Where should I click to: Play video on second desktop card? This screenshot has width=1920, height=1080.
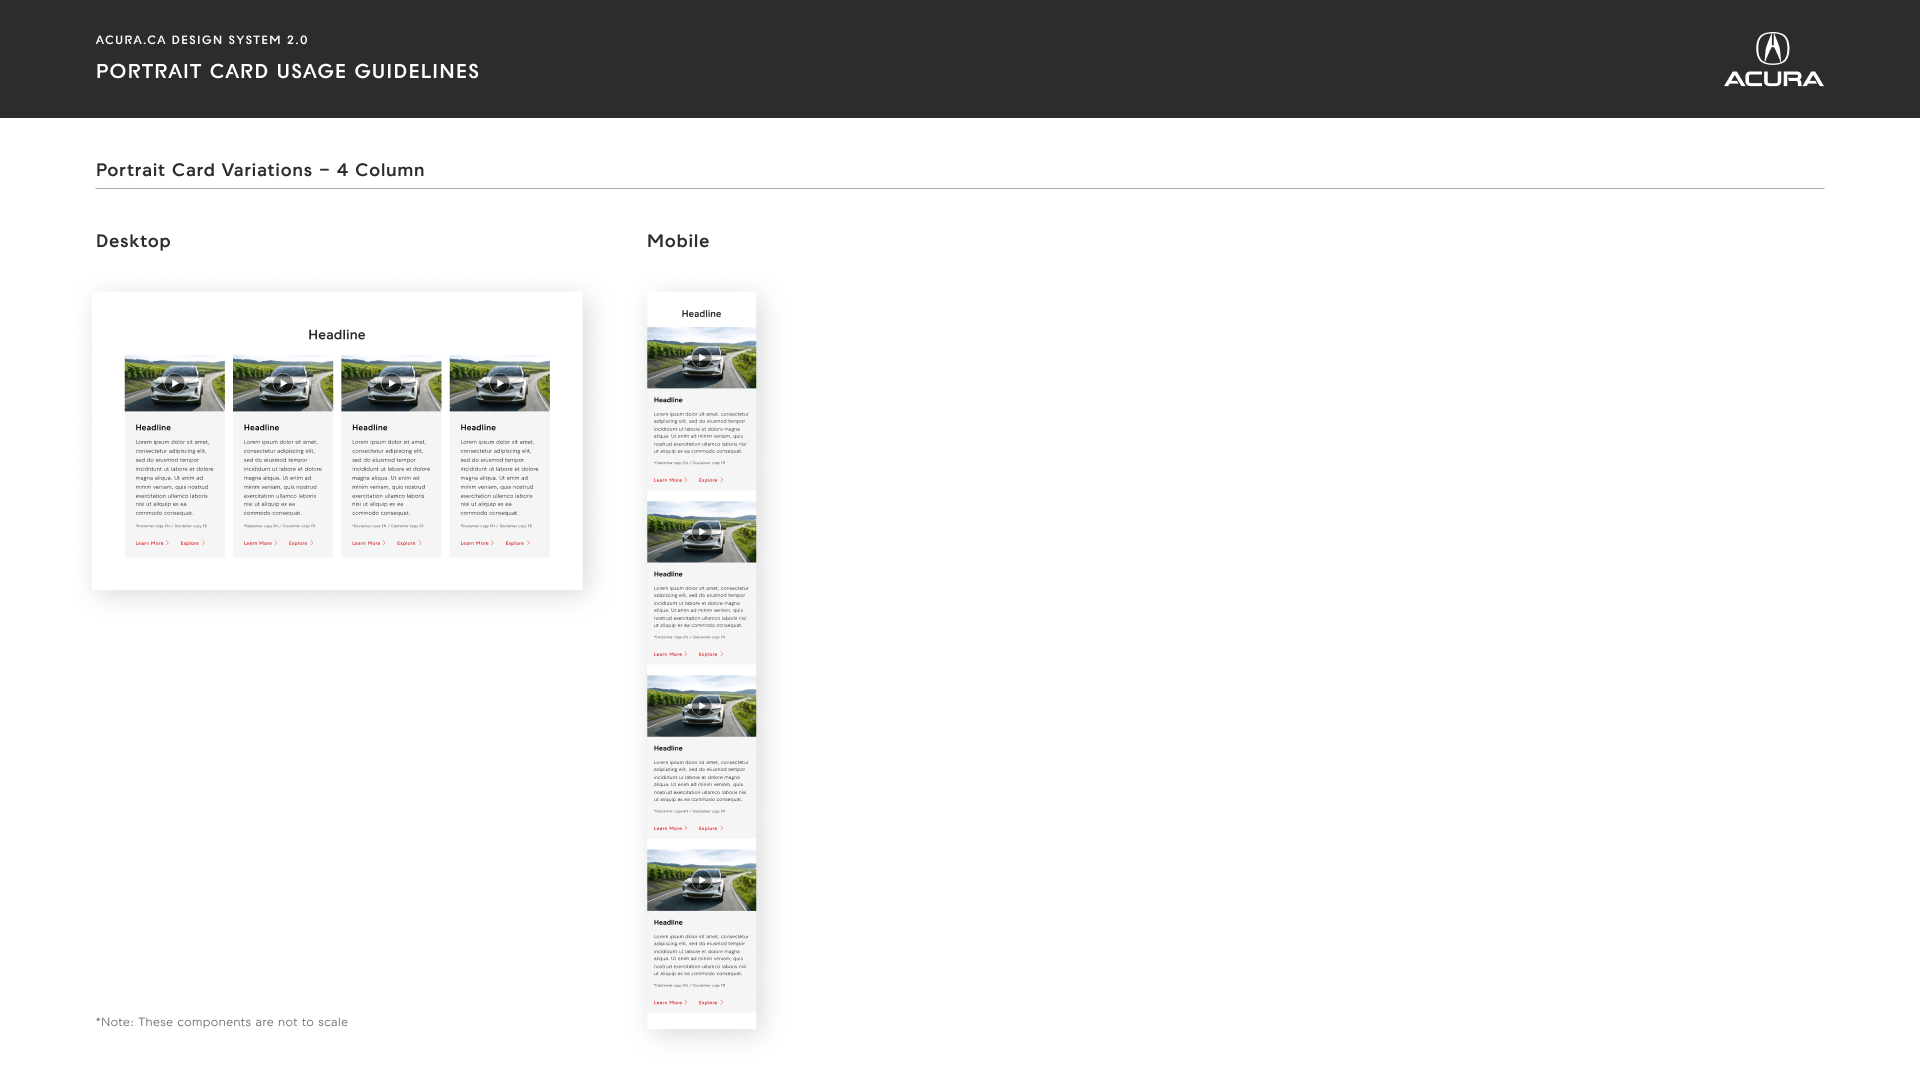tap(283, 384)
